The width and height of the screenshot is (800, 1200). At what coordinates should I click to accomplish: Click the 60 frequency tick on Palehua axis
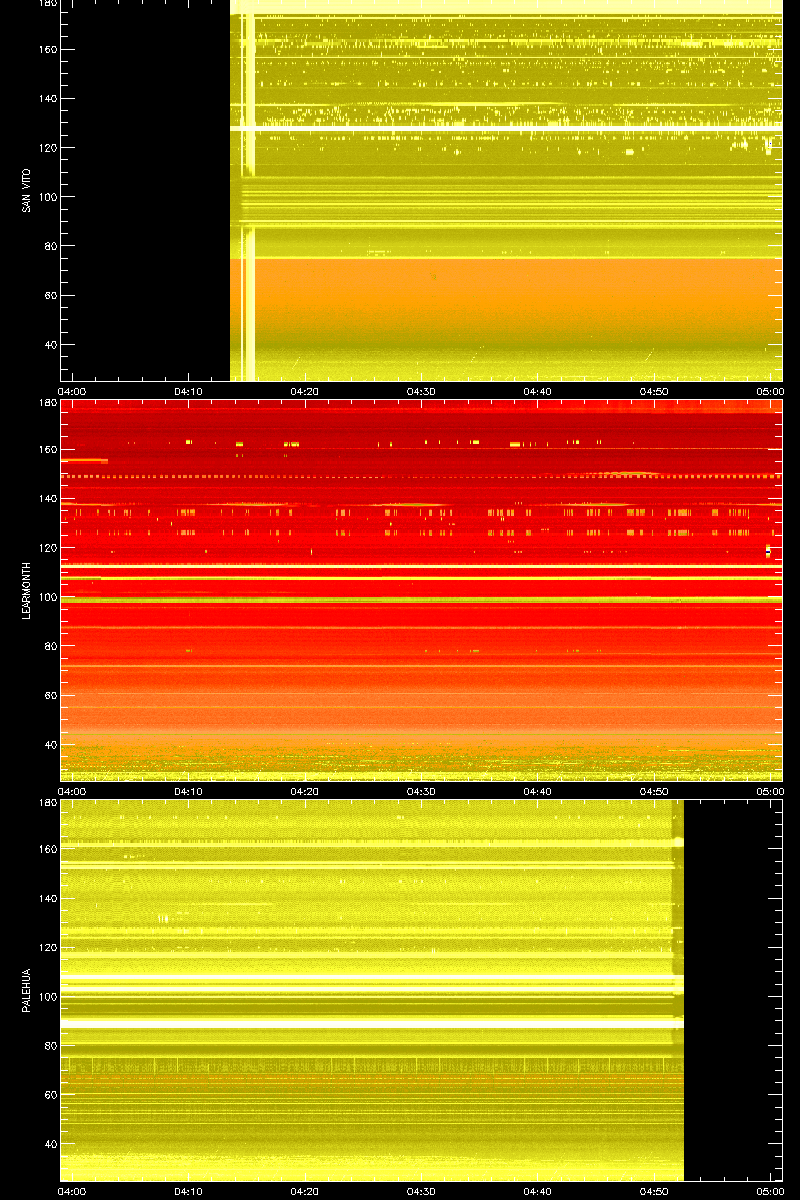[x=50, y=1095]
